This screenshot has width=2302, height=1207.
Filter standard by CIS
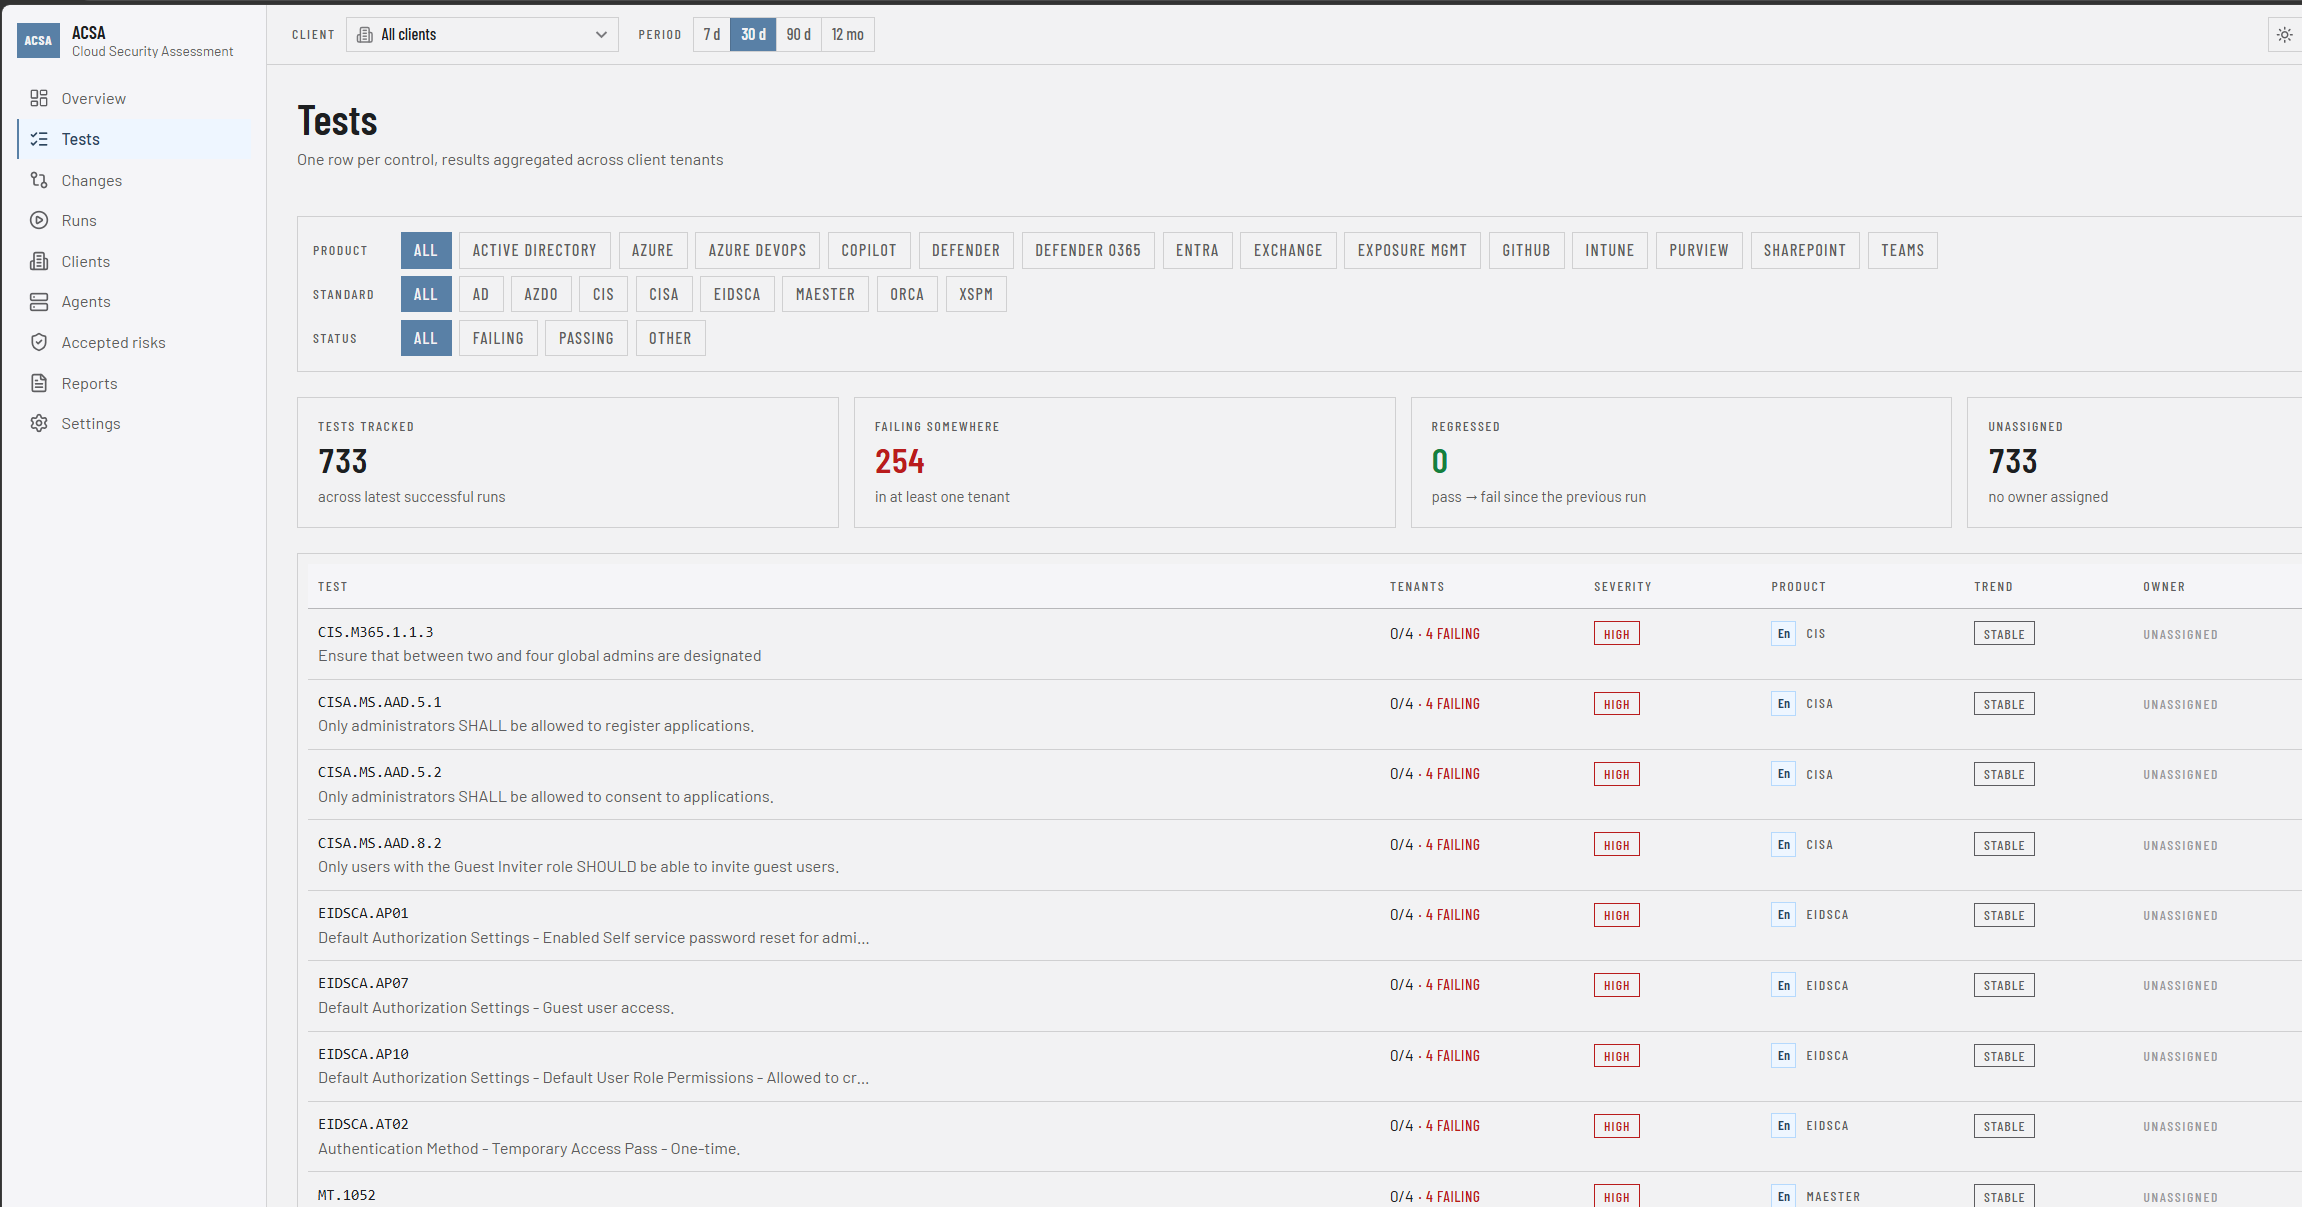(x=603, y=294)
